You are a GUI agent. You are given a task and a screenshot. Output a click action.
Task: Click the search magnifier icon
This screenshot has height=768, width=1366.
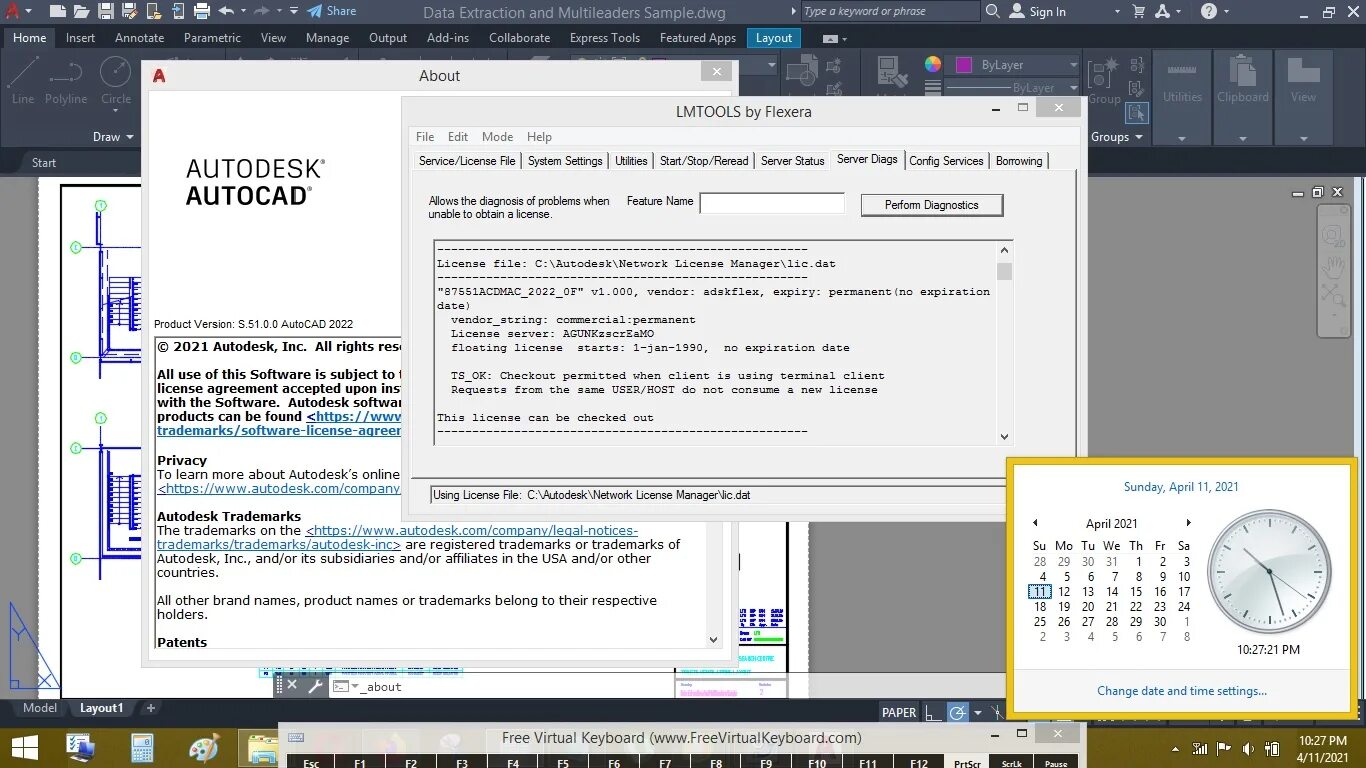[x=992, y=11]
